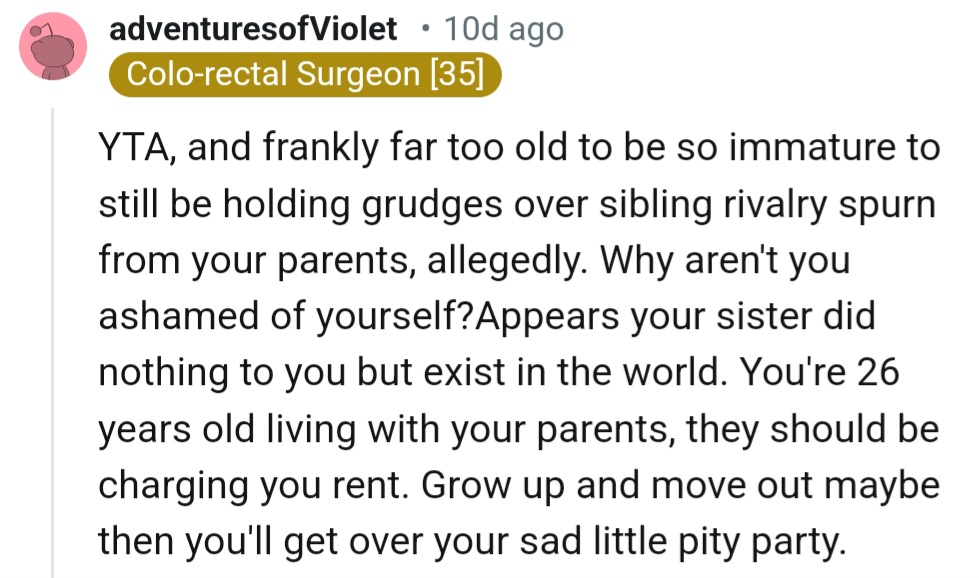The height and width of the screenshot is (578, 979).
Task: Click the pink Reddit snoo avatar
Action: pos(53,47)
